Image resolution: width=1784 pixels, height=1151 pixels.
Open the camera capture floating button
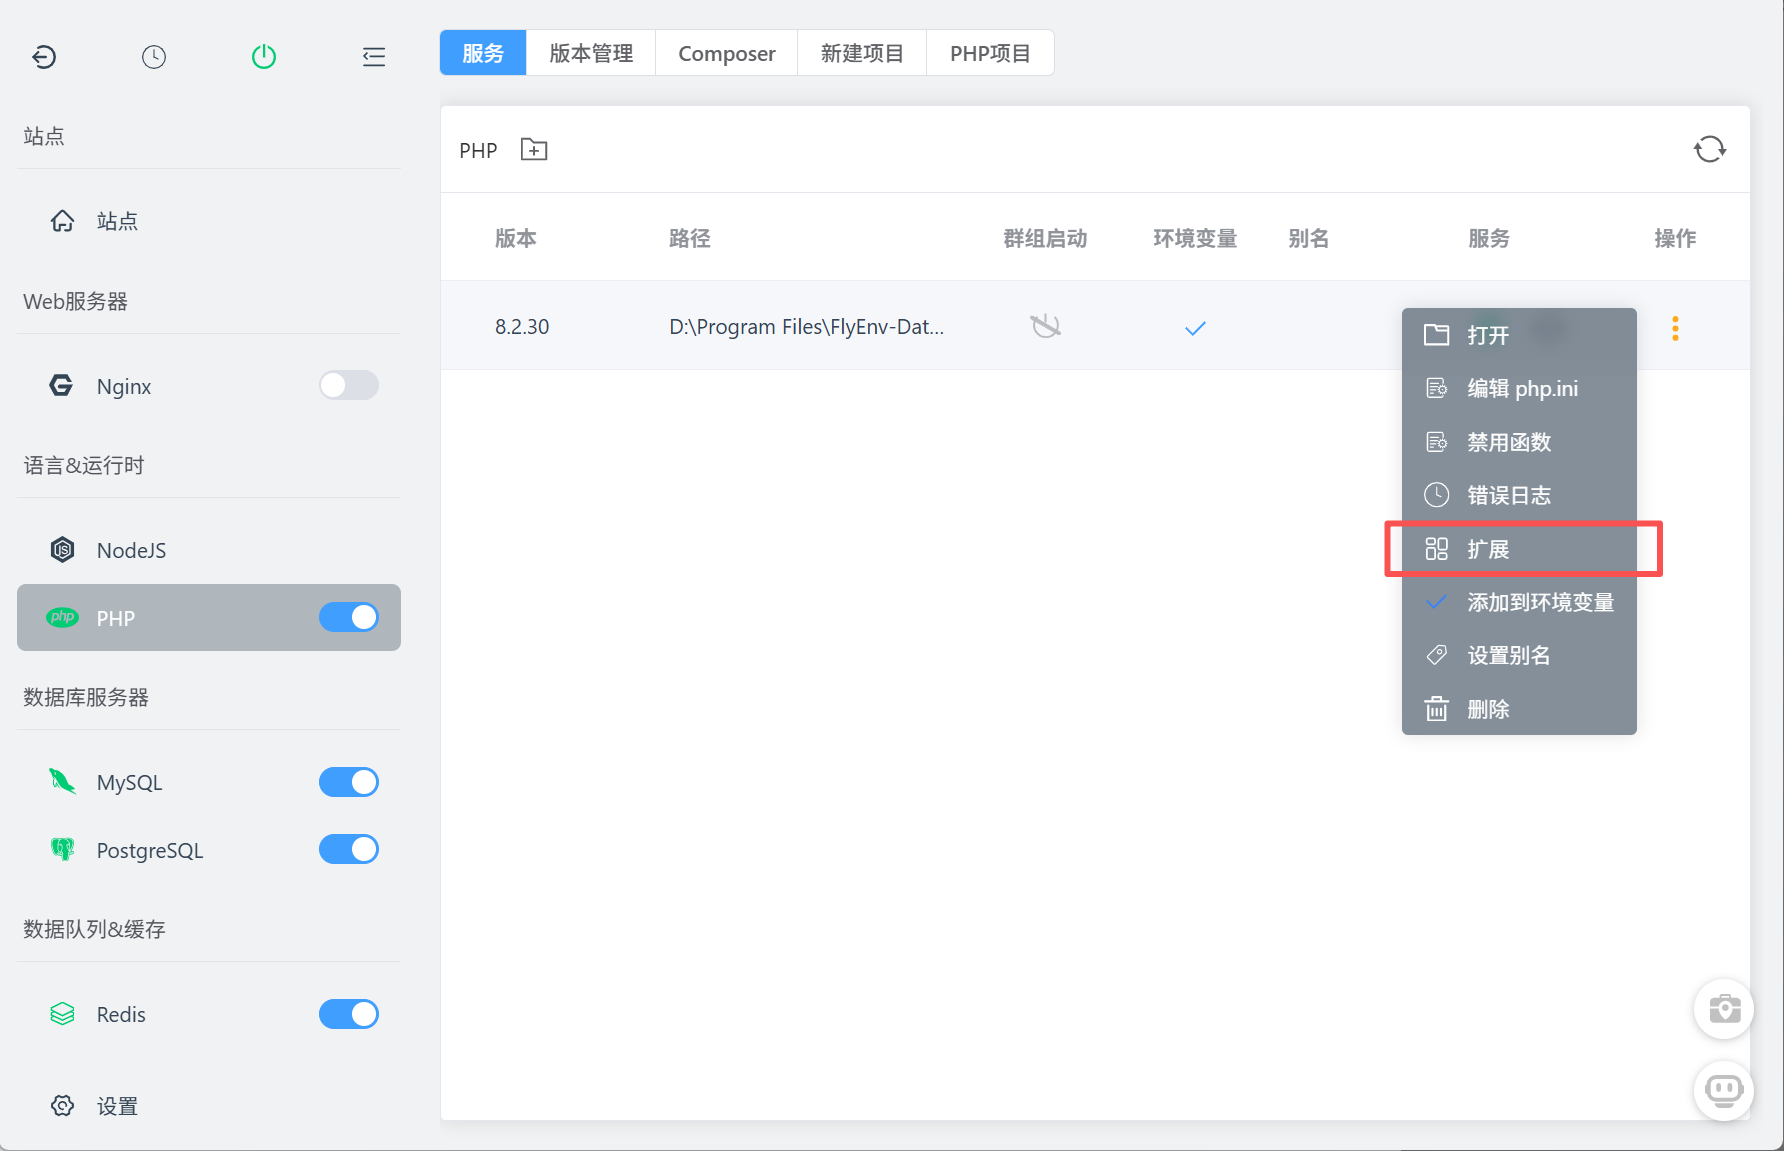[x=1724, y=1008]
